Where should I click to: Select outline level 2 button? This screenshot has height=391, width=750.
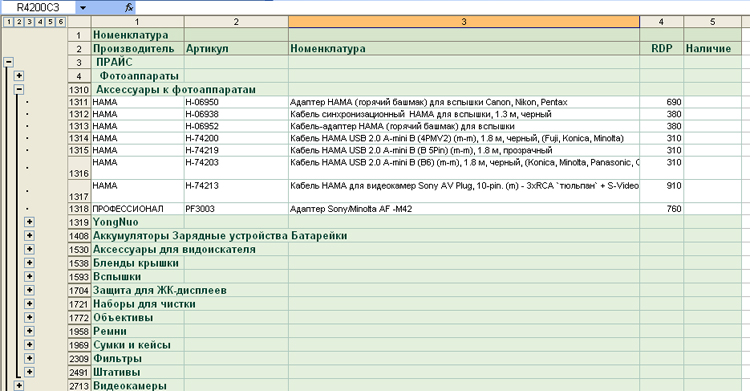pos(19,22)
